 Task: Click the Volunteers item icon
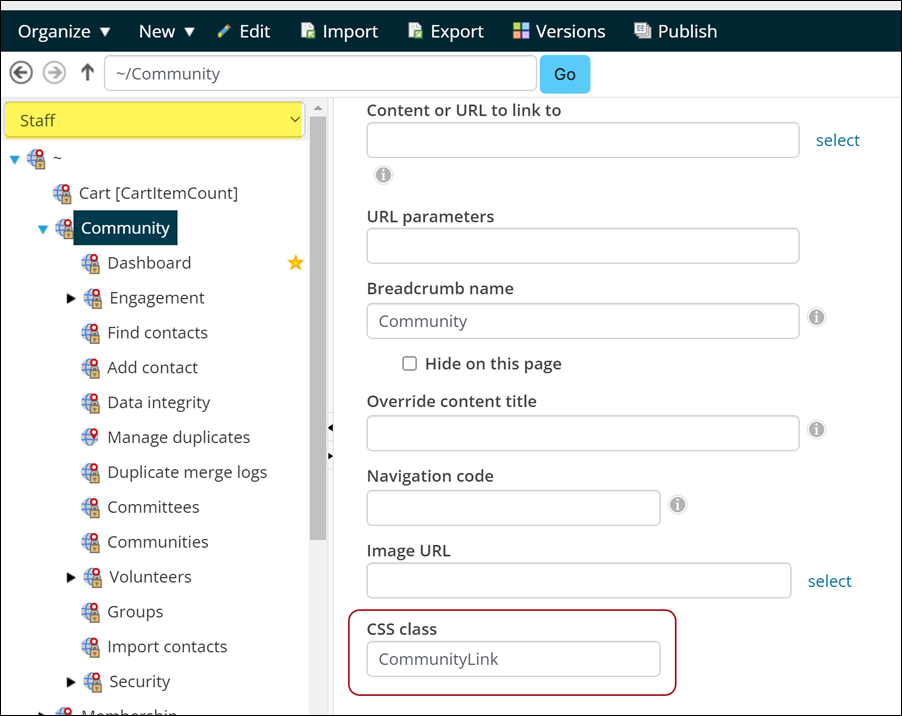click(93, 577)
